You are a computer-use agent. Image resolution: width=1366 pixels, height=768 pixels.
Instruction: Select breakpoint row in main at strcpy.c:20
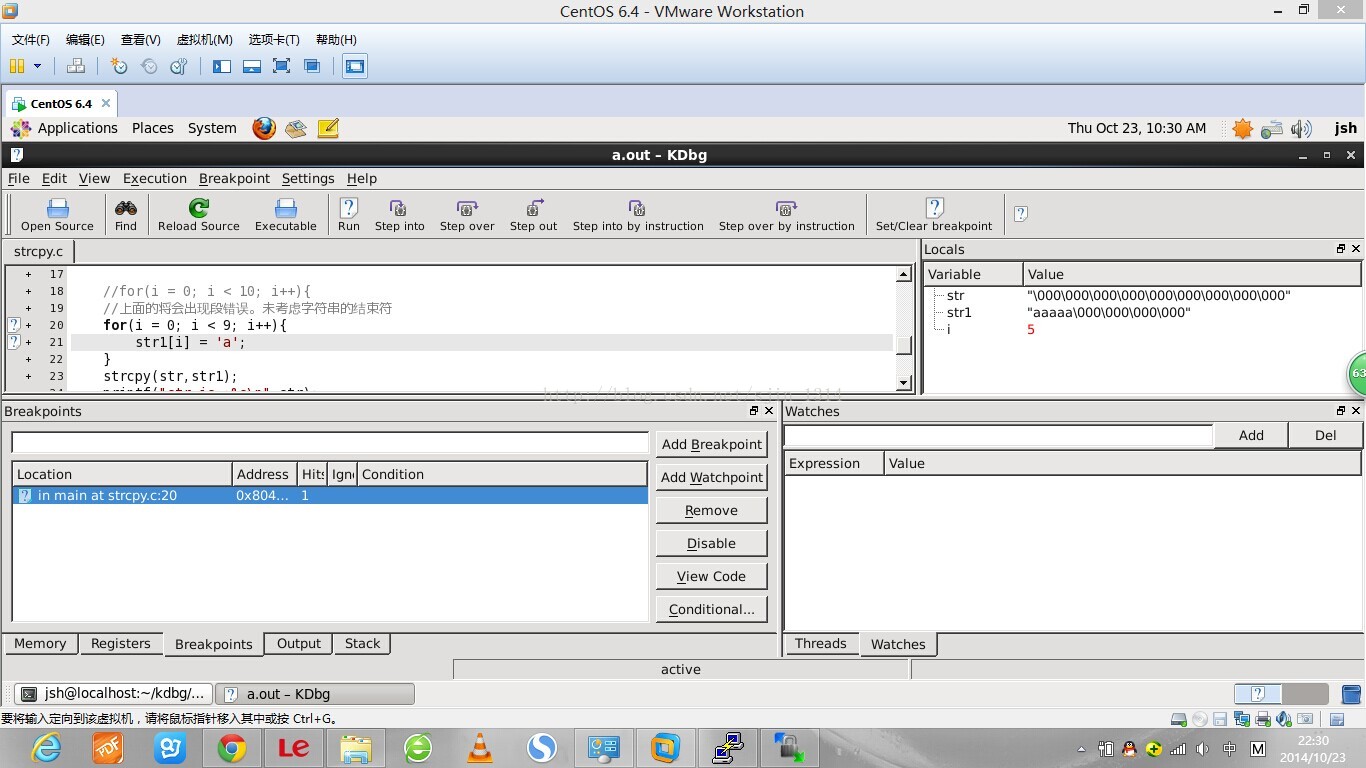[x=330, y=495]
